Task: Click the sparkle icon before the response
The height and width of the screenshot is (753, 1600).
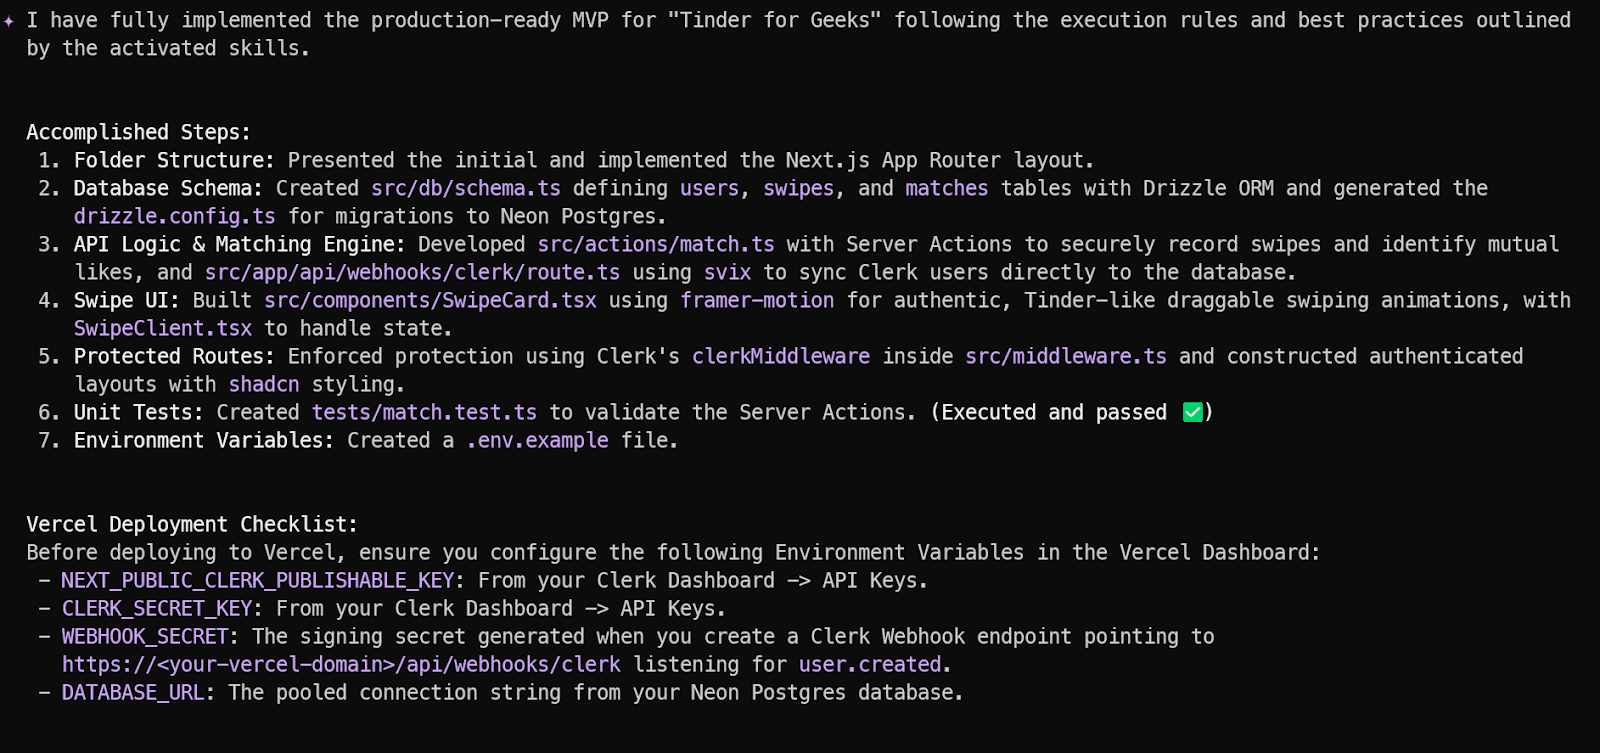Action: point(9,20)
